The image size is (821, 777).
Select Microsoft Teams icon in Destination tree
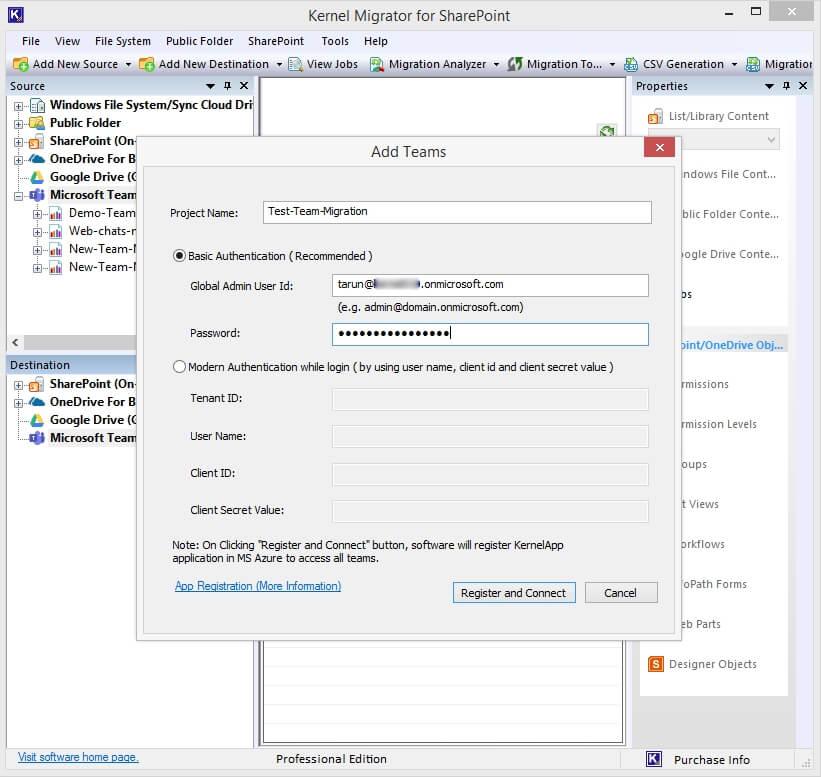pyautogui.click(x=37, y=438)
